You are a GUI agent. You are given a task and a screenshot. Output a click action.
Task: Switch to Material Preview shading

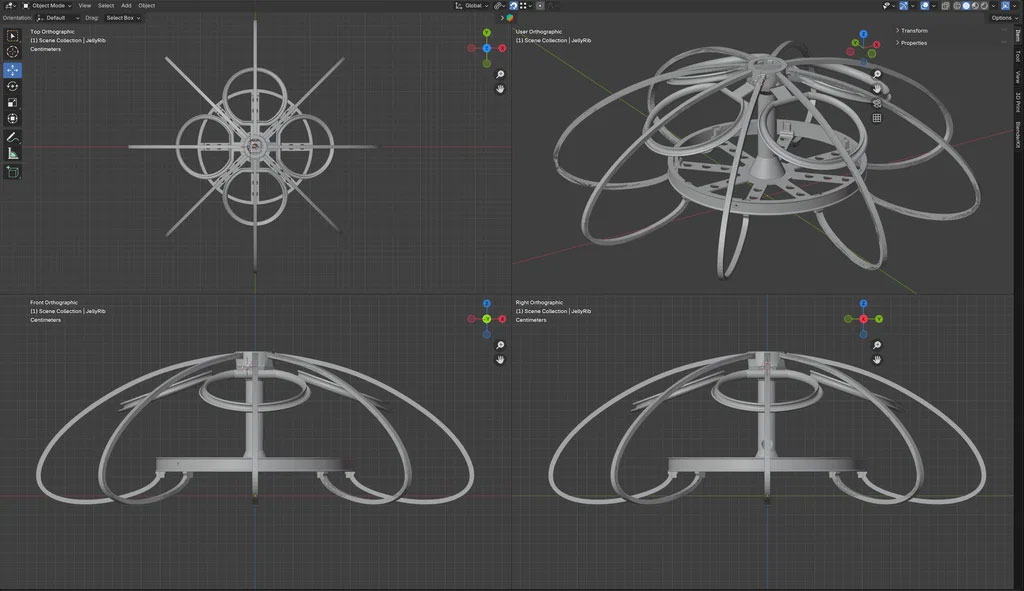click(x=975, y=6)
